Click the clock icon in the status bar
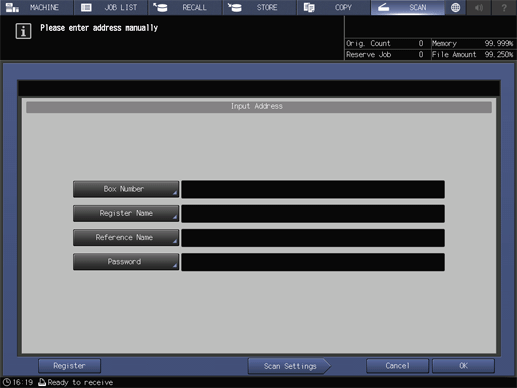Image resolution: width=517 pixels, height=388 pixels. click(7, 382)
